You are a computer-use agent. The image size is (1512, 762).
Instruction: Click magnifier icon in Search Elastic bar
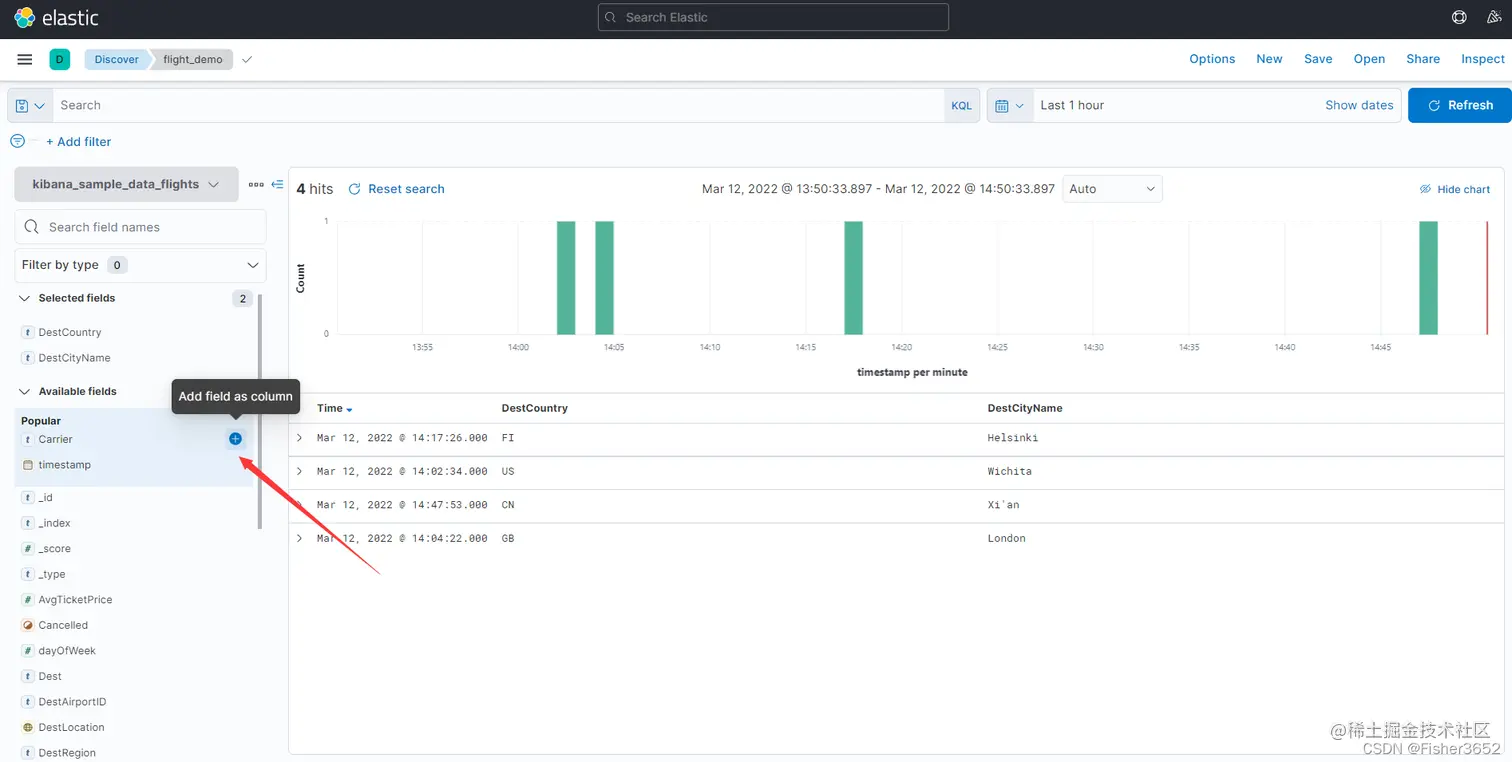point(611,17)
